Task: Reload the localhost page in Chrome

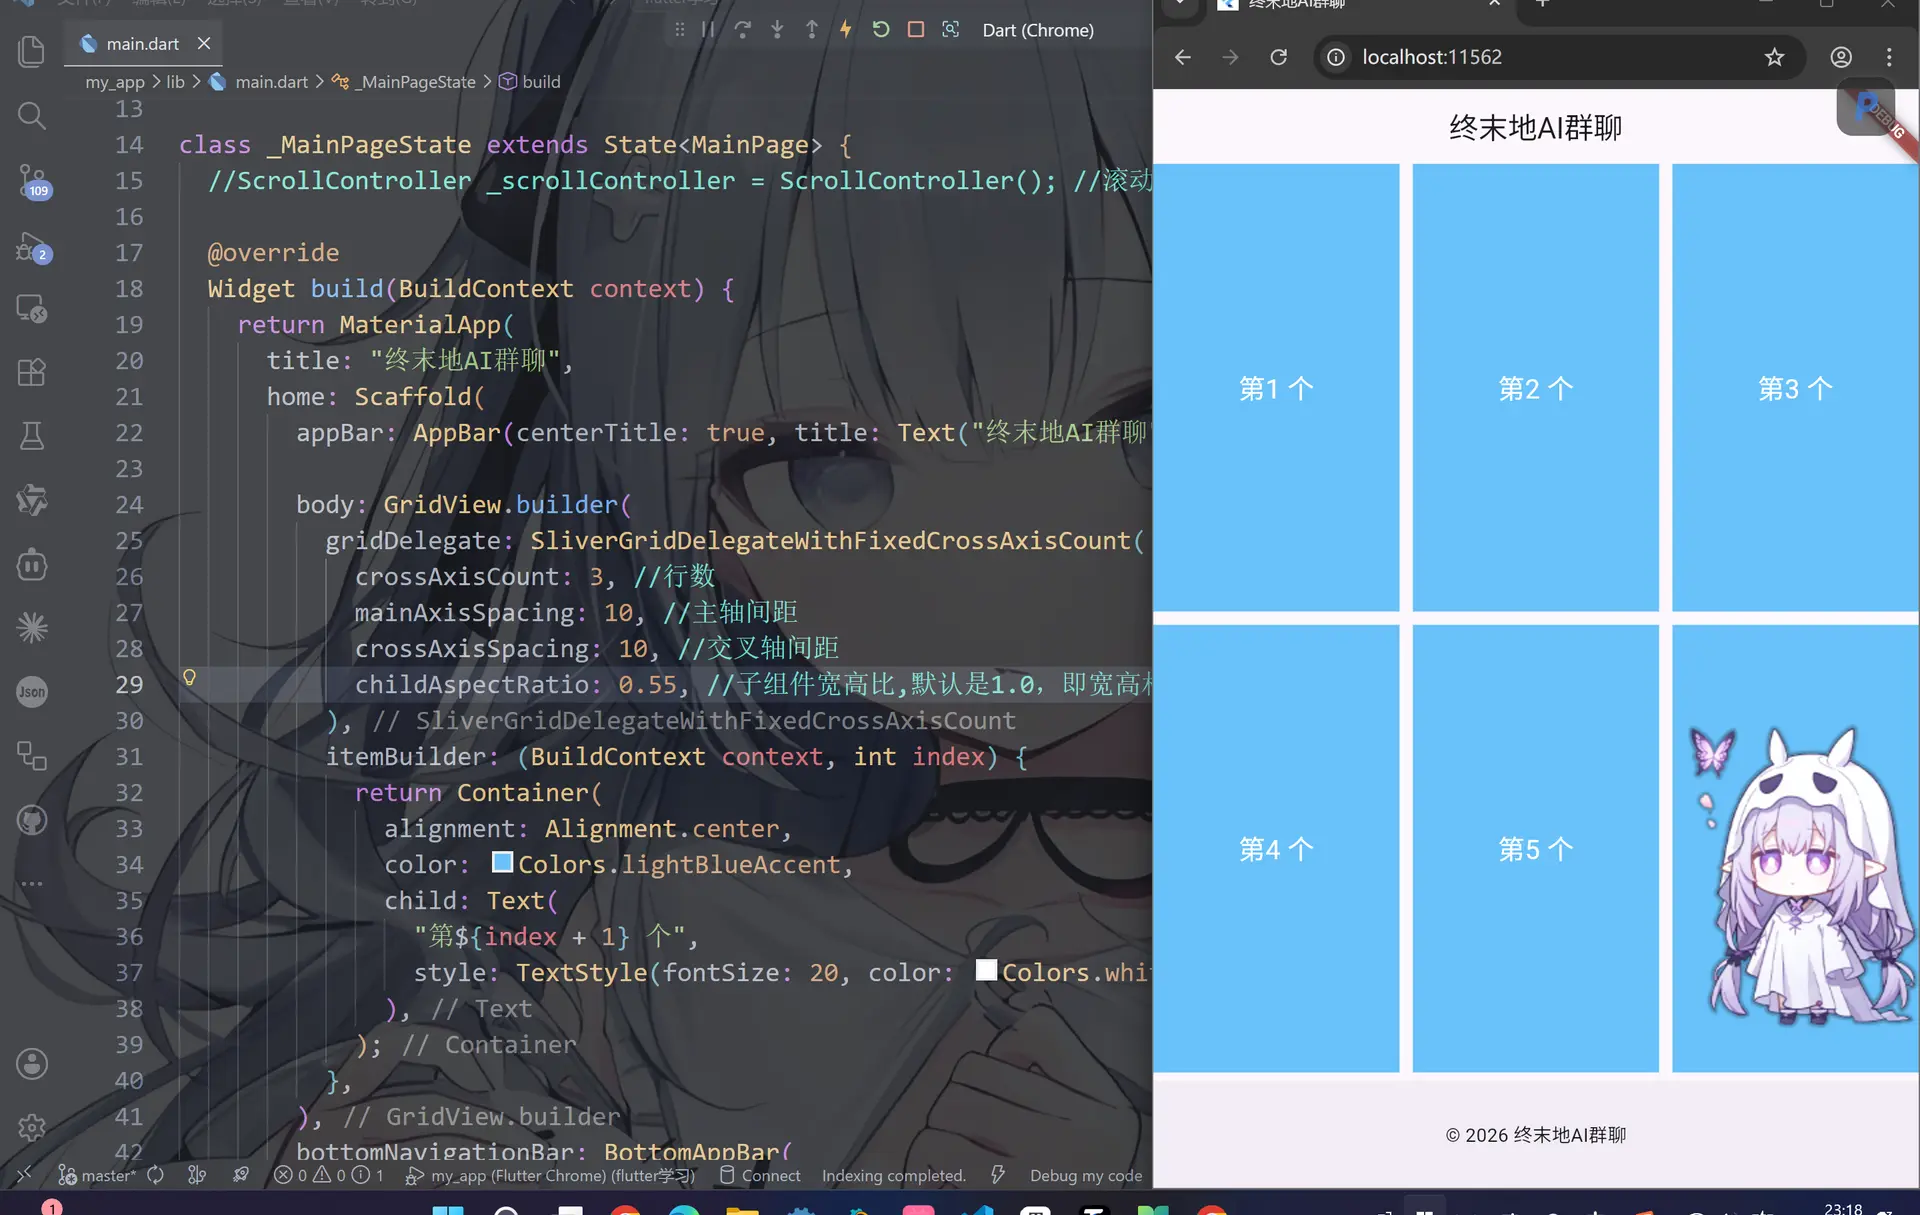Action: [x=1278, y=57]
